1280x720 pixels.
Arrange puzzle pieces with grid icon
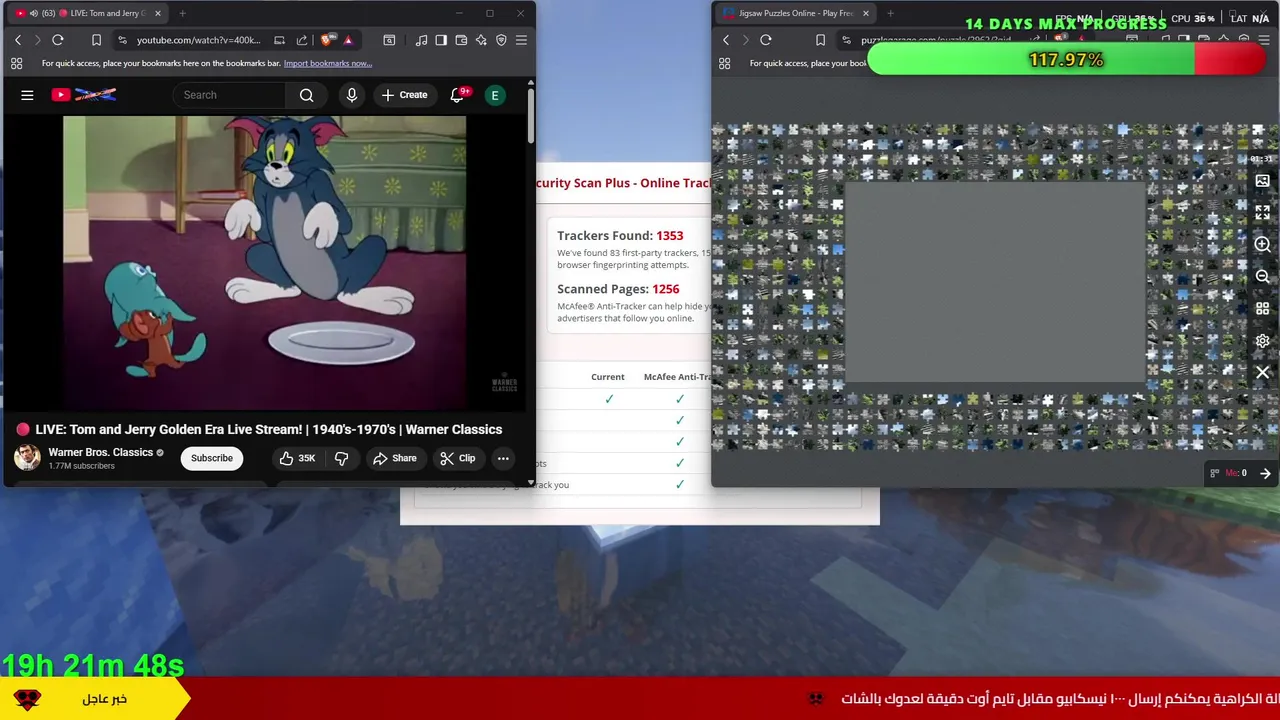pyautogui.click(x=1262, y=309)
